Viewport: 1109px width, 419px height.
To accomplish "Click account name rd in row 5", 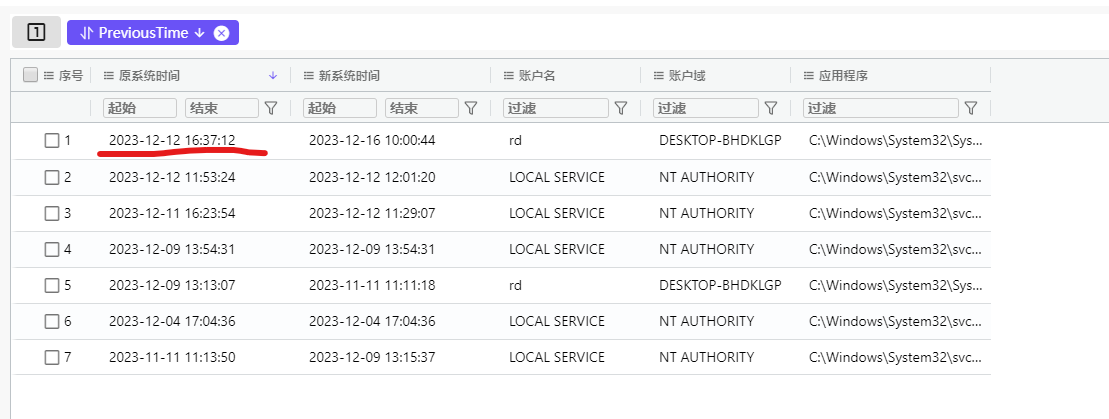I will [515, 285].
